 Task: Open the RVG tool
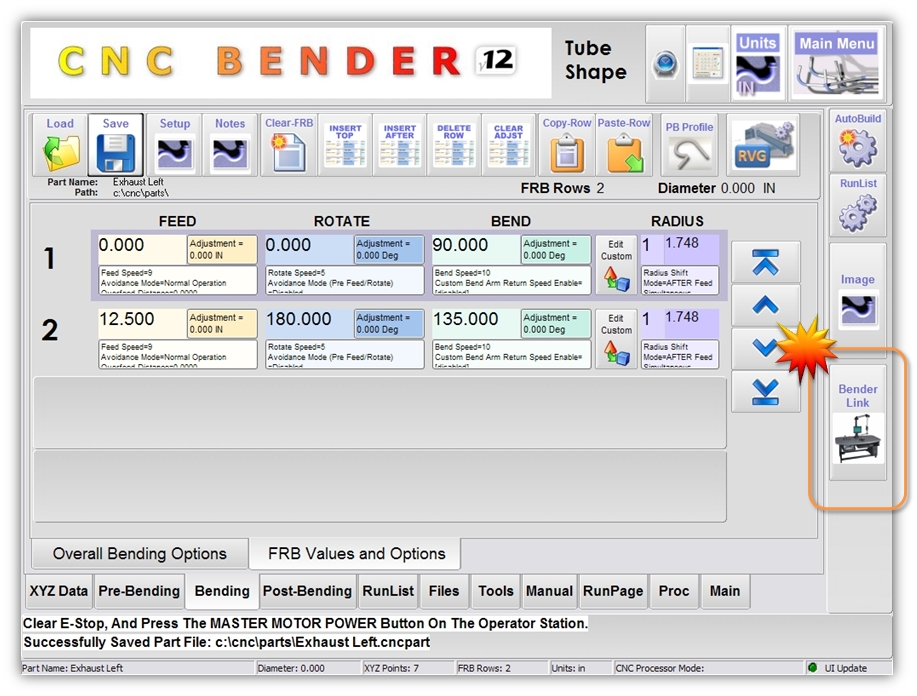click(x=762, y=147)
